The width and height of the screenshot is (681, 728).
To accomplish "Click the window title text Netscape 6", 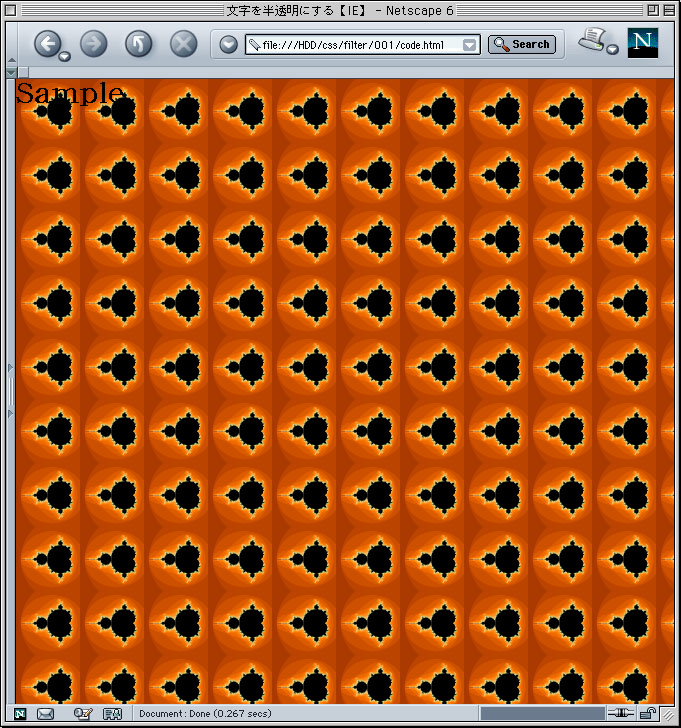I will pyautogui.click(x=420, y=11).
